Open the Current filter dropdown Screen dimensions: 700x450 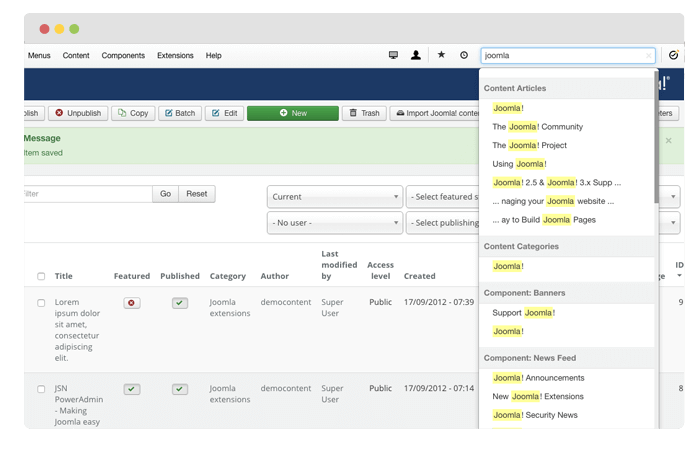point(335,197)
